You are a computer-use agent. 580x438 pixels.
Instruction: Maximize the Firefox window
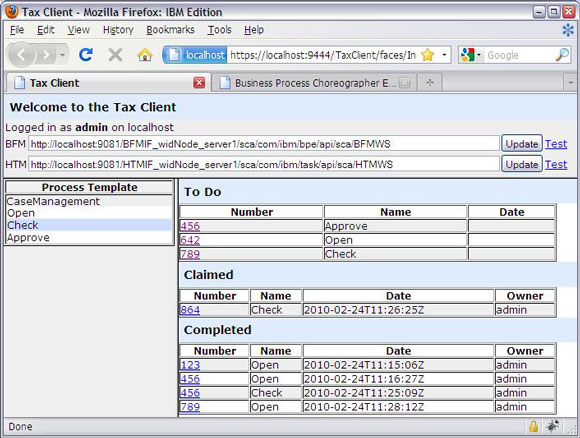click(554, 12)
